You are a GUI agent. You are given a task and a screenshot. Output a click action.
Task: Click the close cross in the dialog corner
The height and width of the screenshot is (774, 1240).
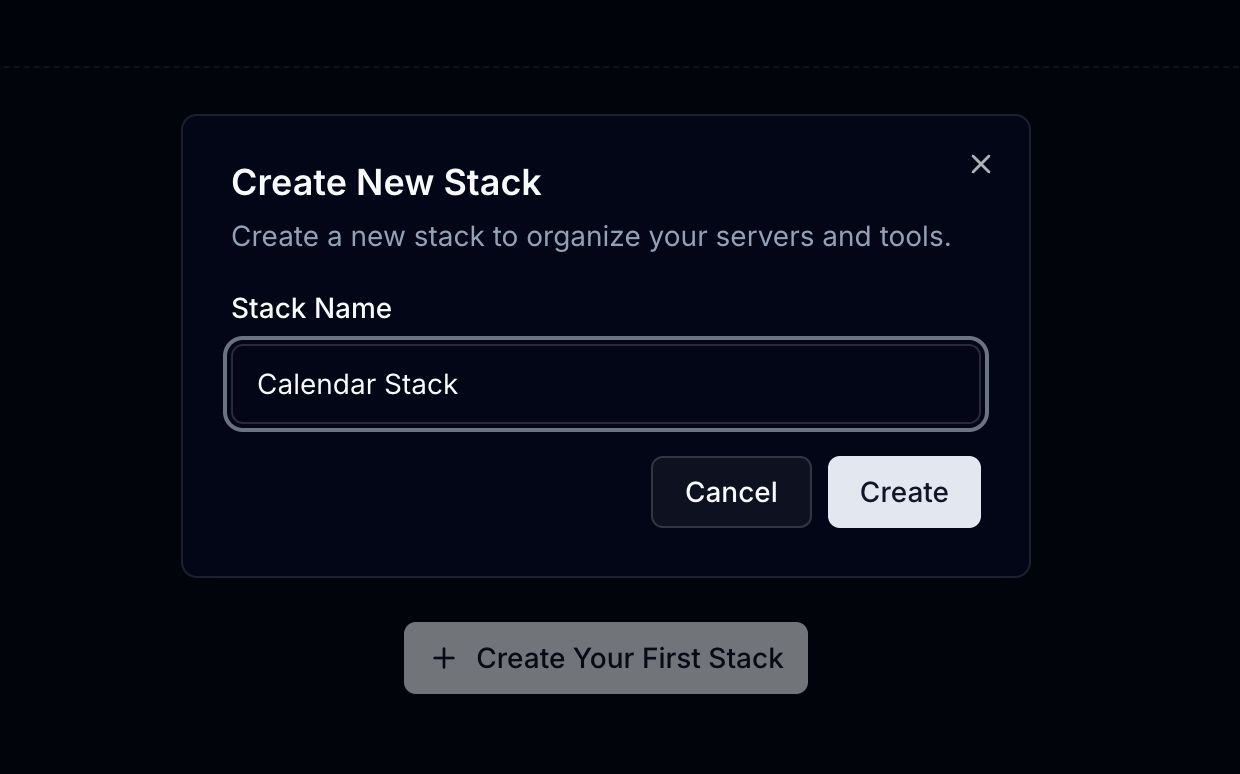coord(980,164)
